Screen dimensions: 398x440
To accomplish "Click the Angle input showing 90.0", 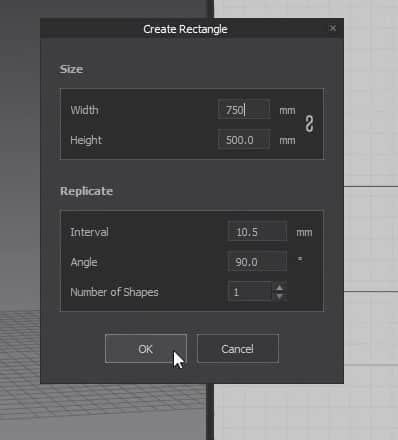I will tap(257, 262).
